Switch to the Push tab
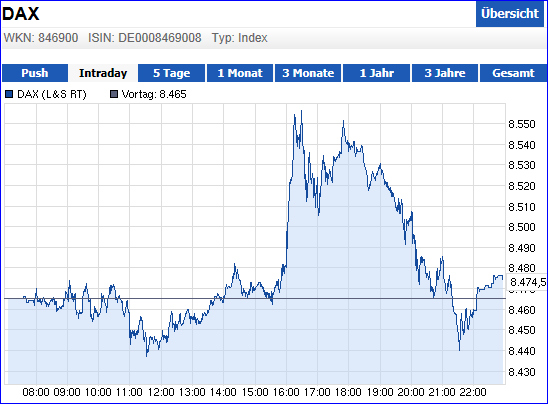 click(x=35, y=73)
